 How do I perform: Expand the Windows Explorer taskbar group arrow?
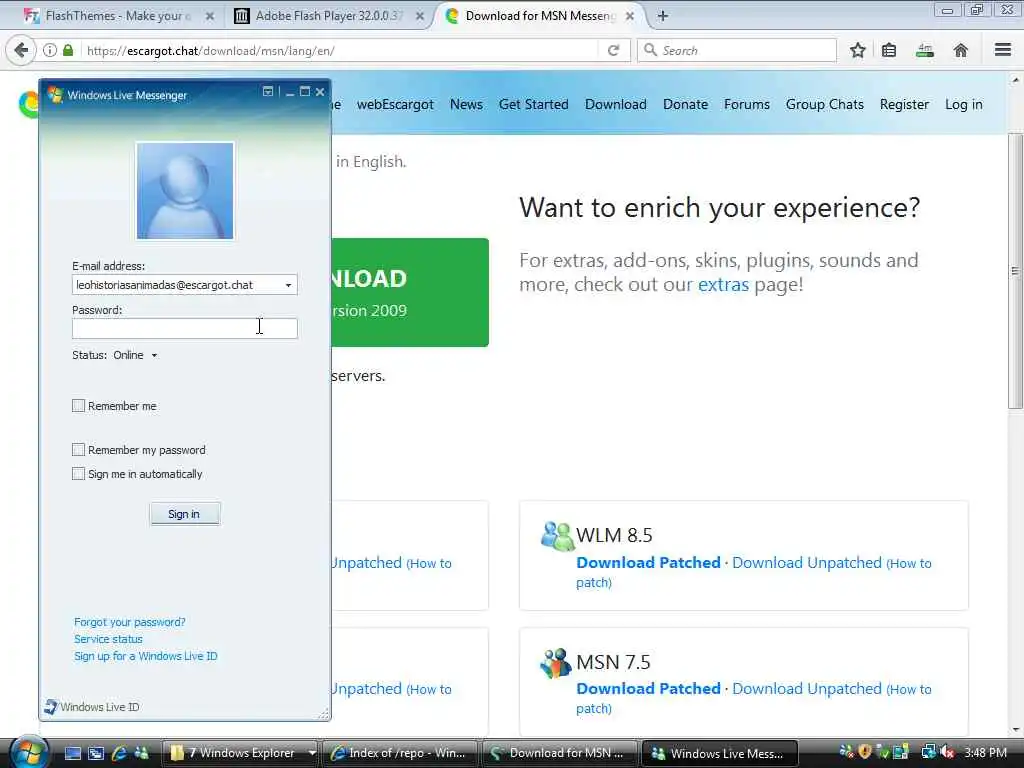point(312,753)
